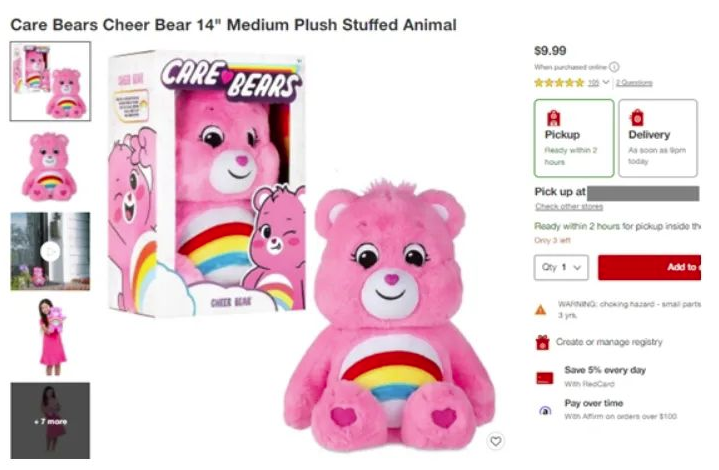The height and width of the screenshot is (470, 719).
Task: Open the '2 Questions' link
Action: pyautogui.click(x=634, y=82)
